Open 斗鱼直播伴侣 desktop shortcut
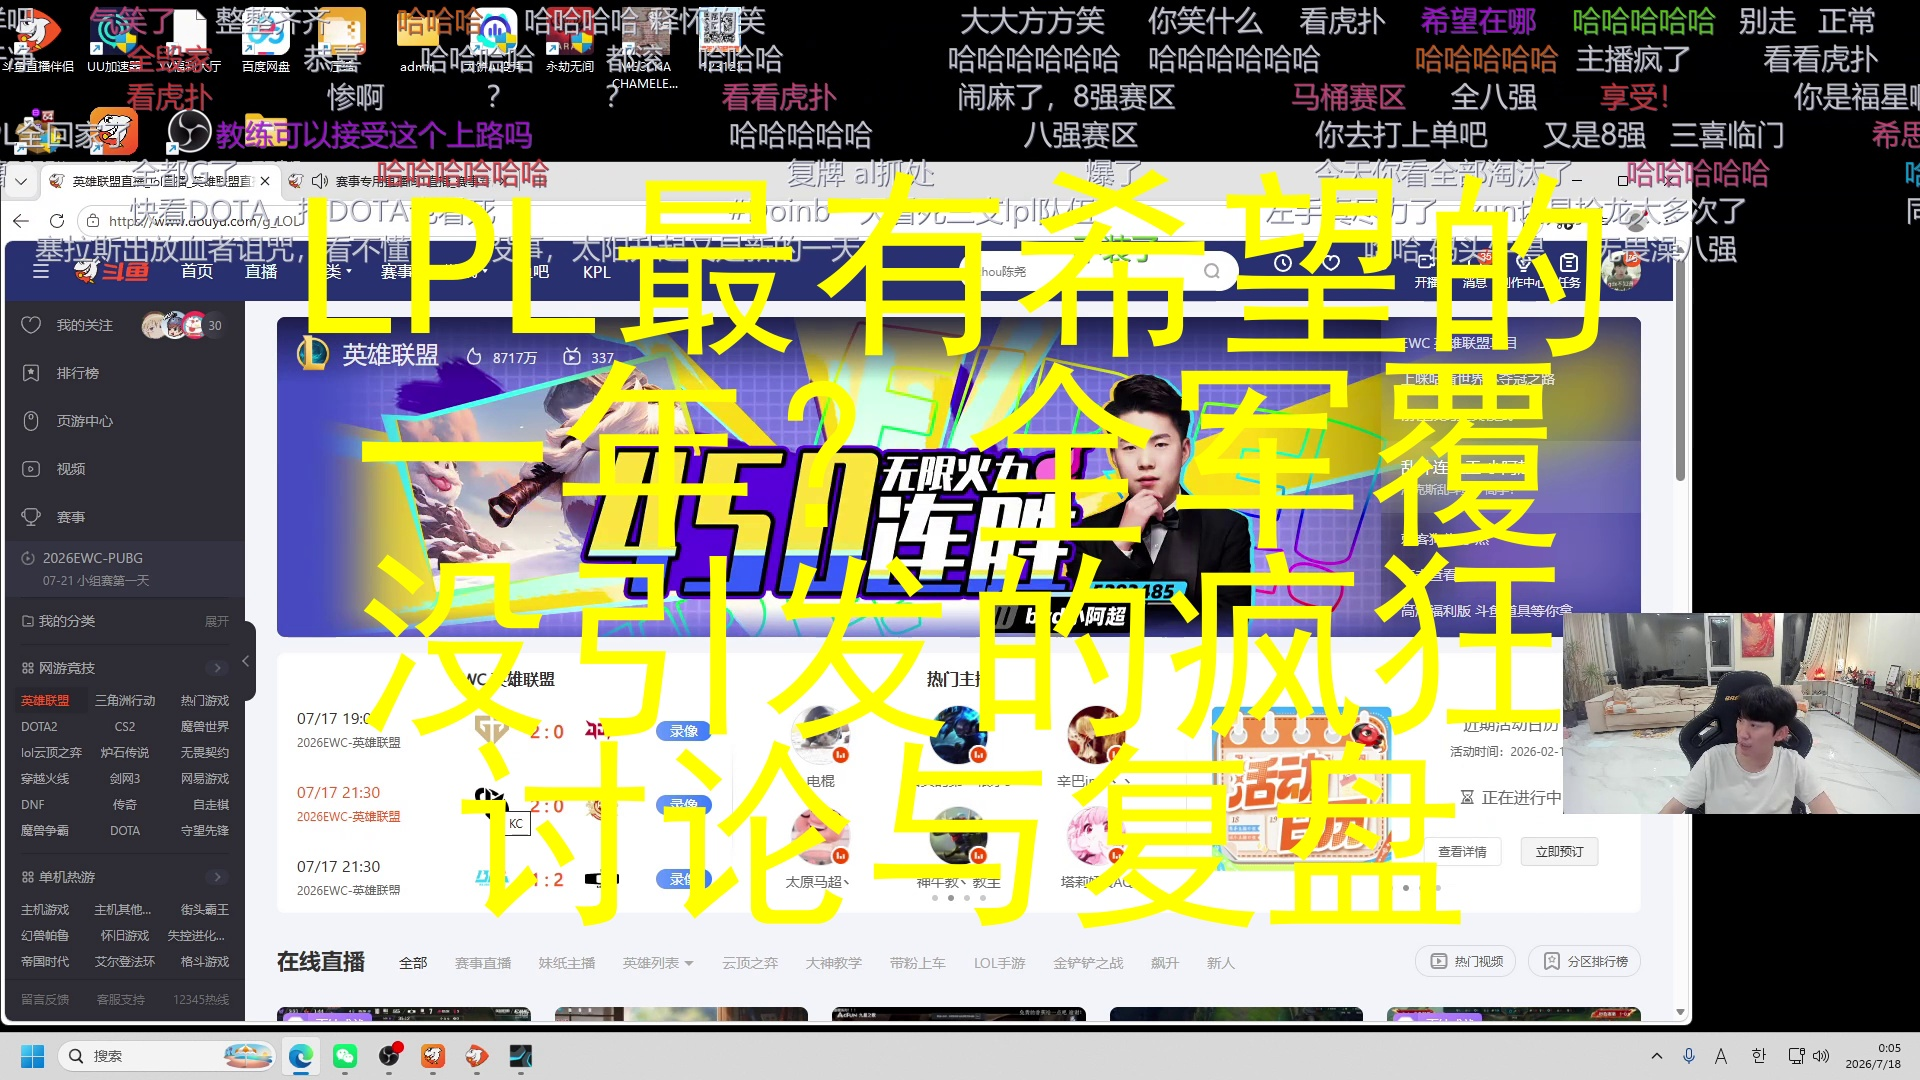This screenshot has width=1920, height=1080. [x=38, y=40]
